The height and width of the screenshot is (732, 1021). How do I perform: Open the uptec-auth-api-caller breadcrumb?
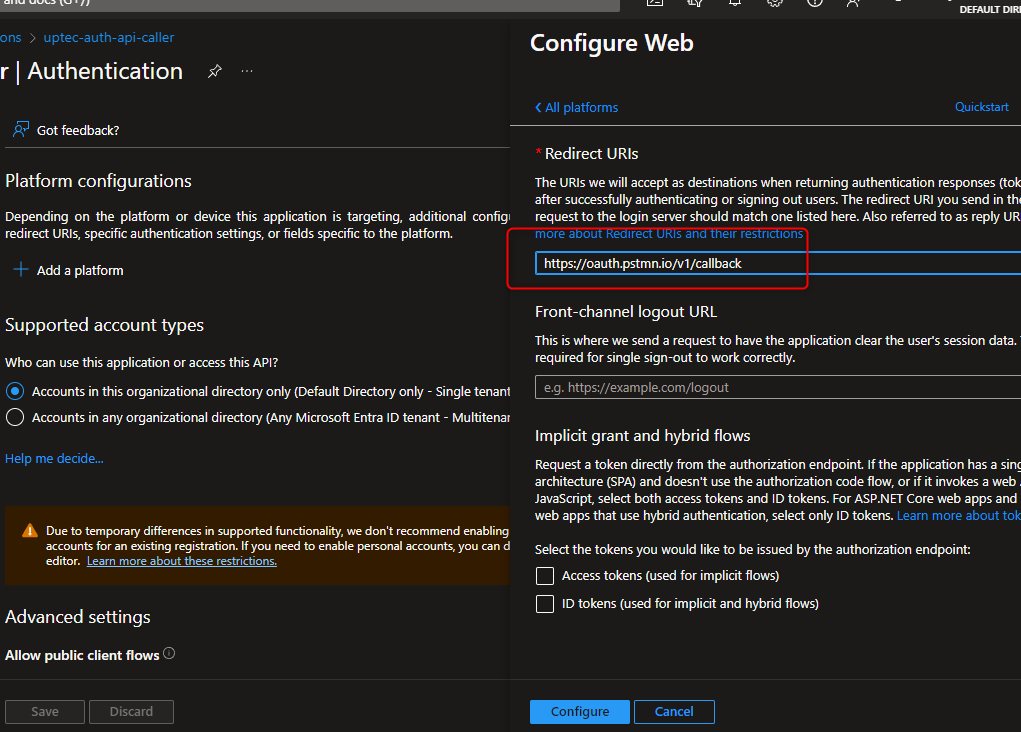tap(108, 38)
